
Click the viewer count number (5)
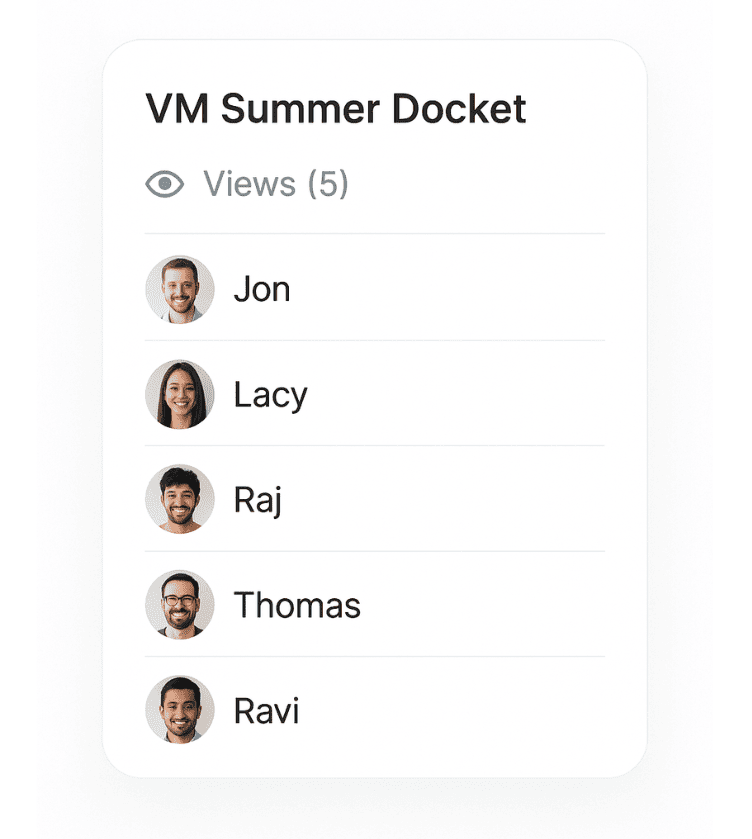[328, 184]
